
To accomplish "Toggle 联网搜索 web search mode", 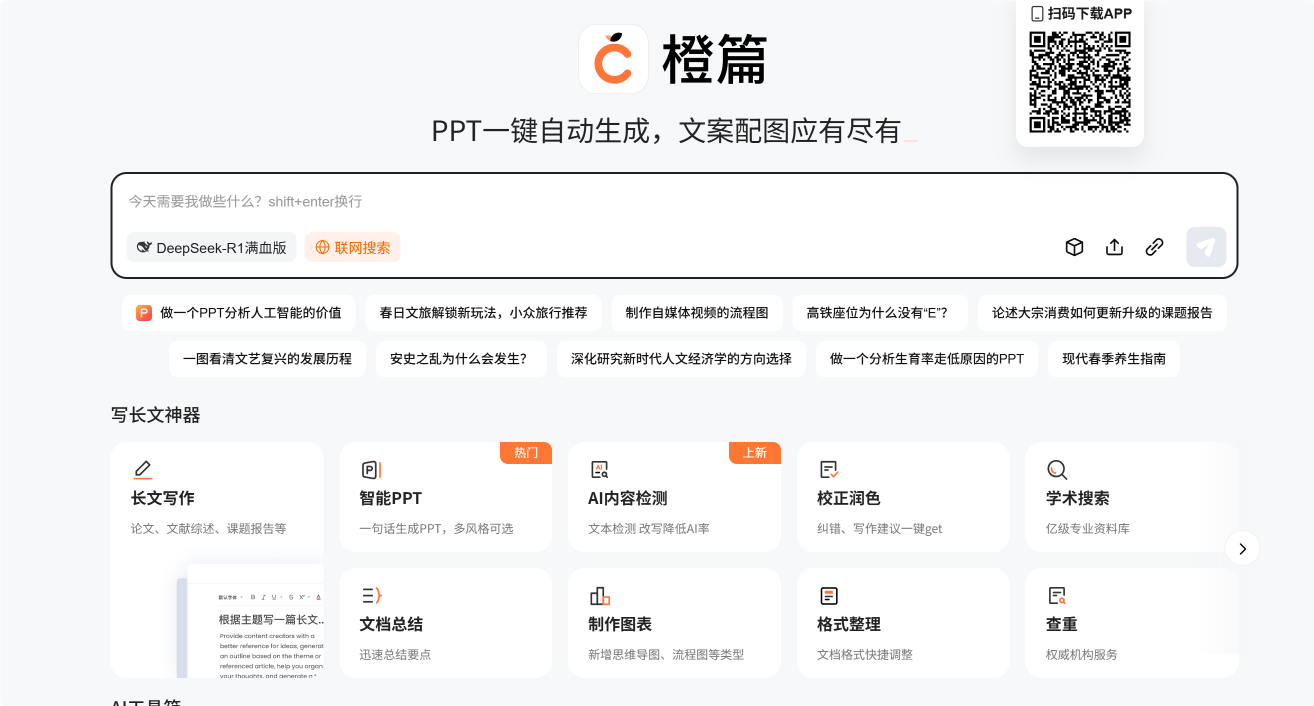I will pyautogui.click(x=352, y=247).
